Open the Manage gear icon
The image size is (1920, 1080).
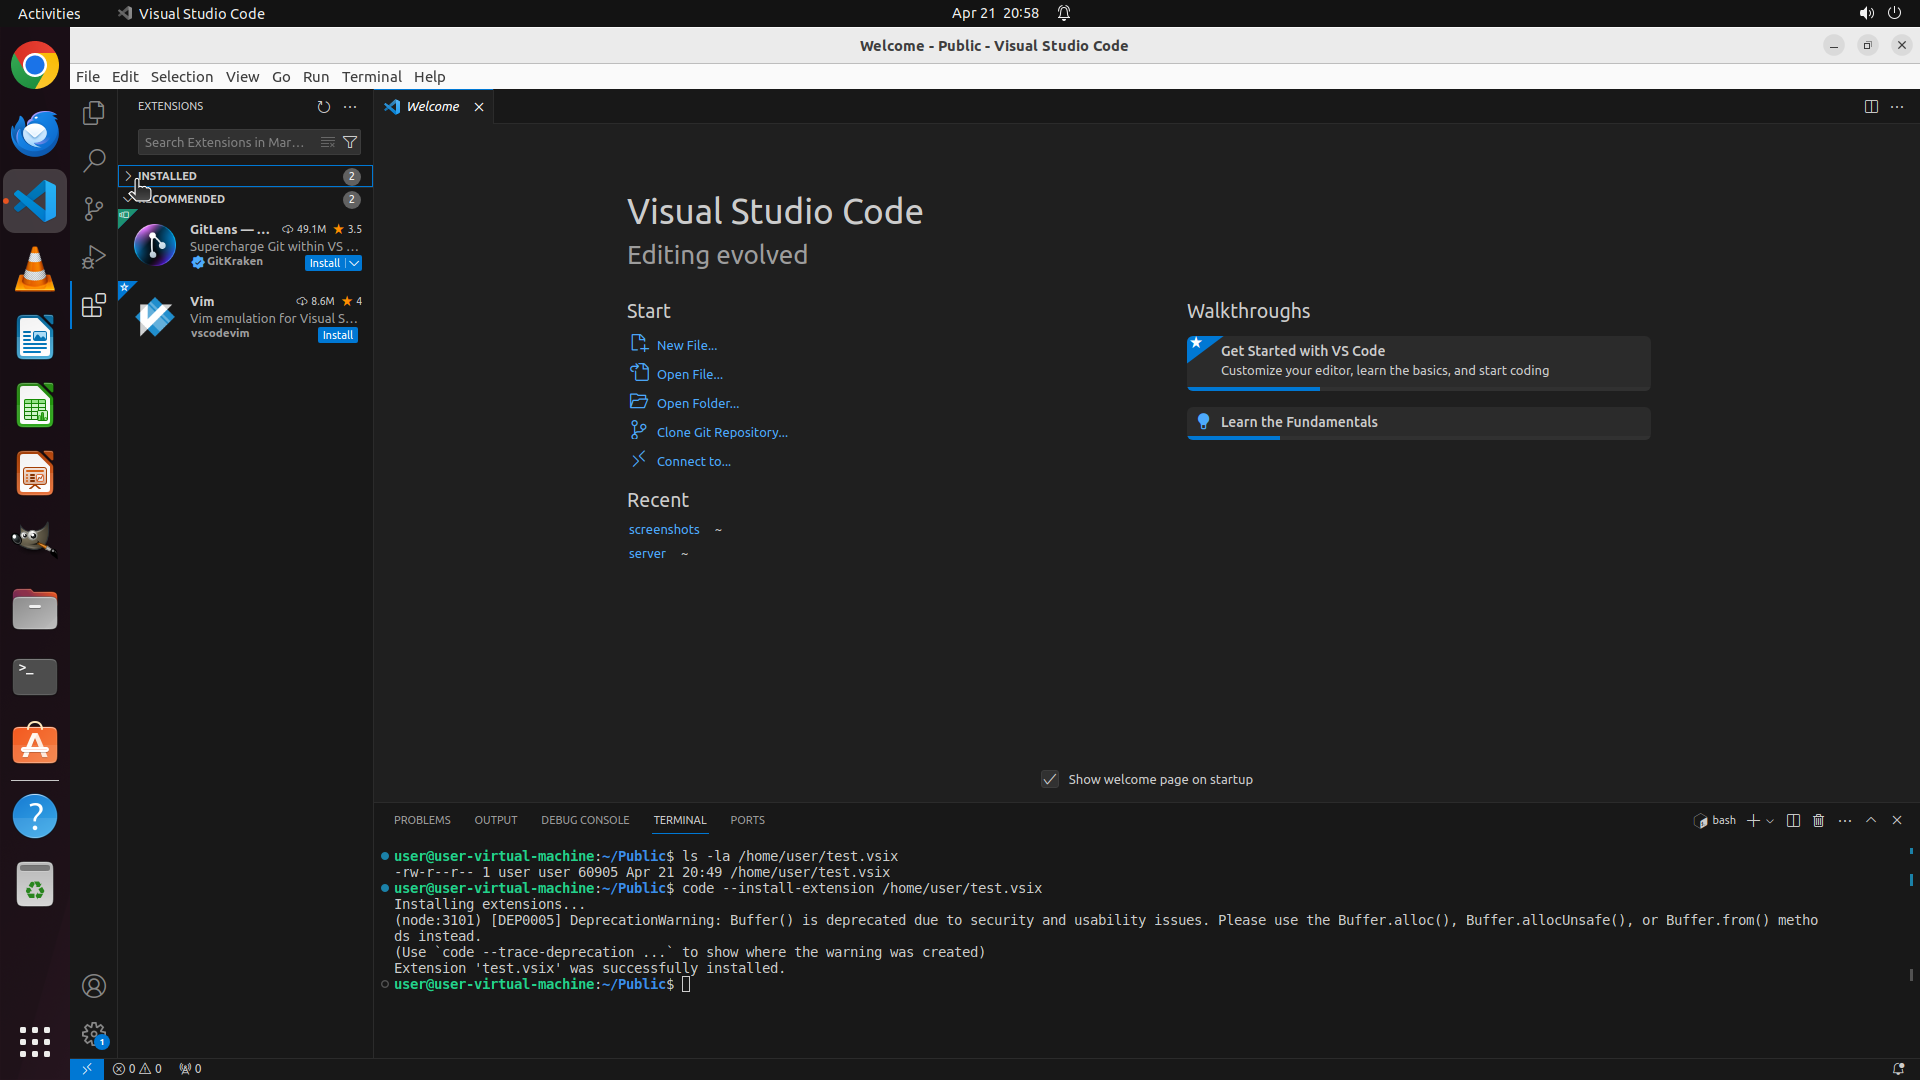click(93, 1033)
